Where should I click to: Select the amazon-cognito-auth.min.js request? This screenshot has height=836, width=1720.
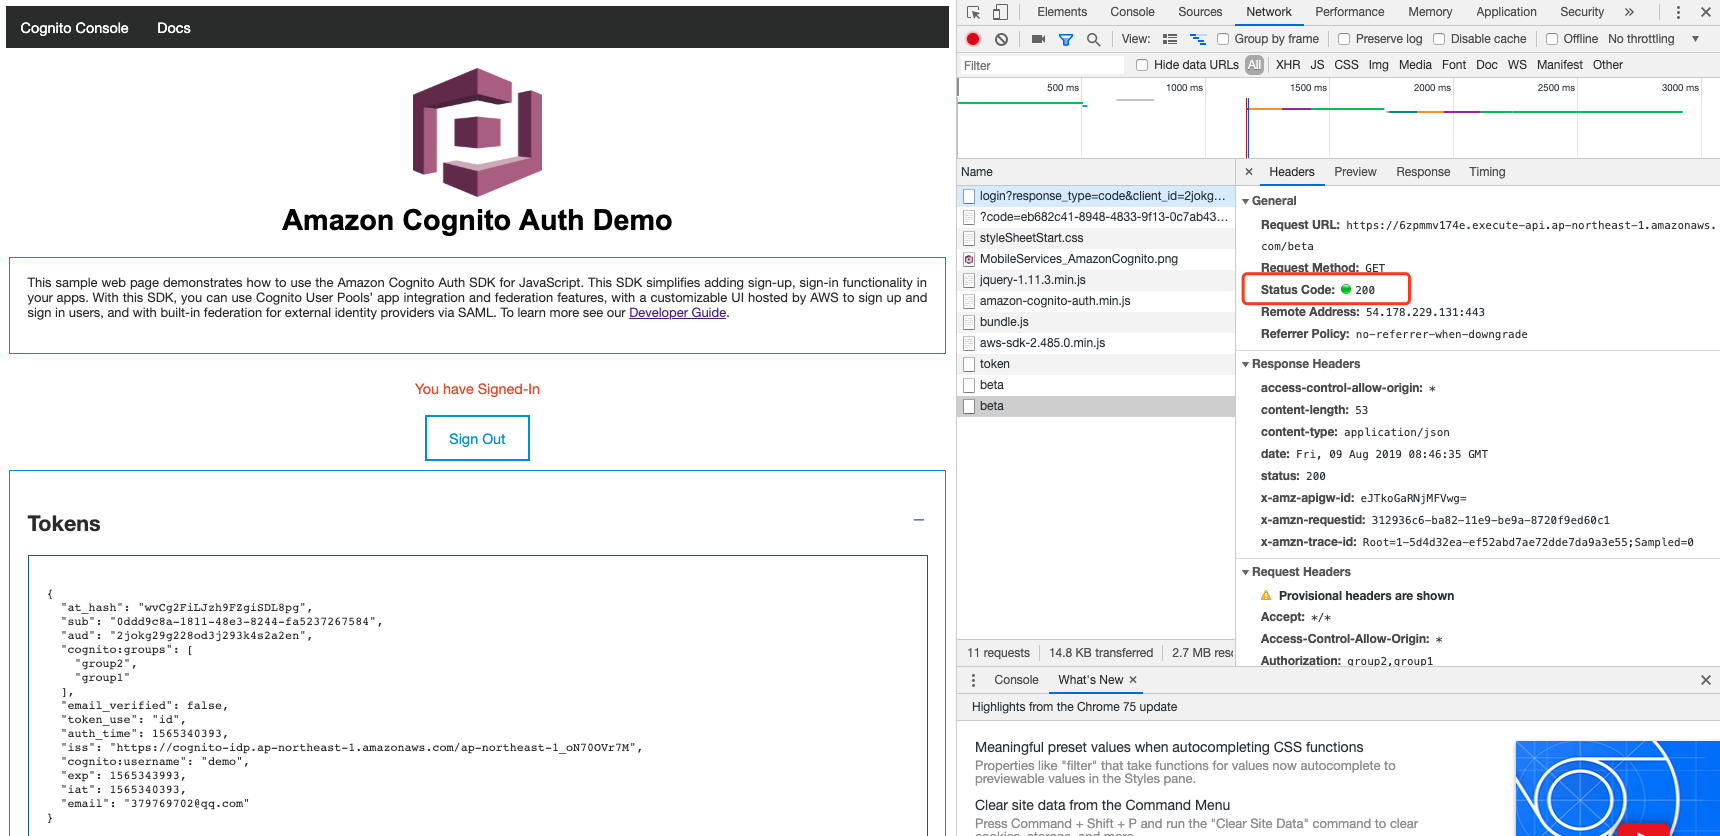click(x=1096, y=301)
